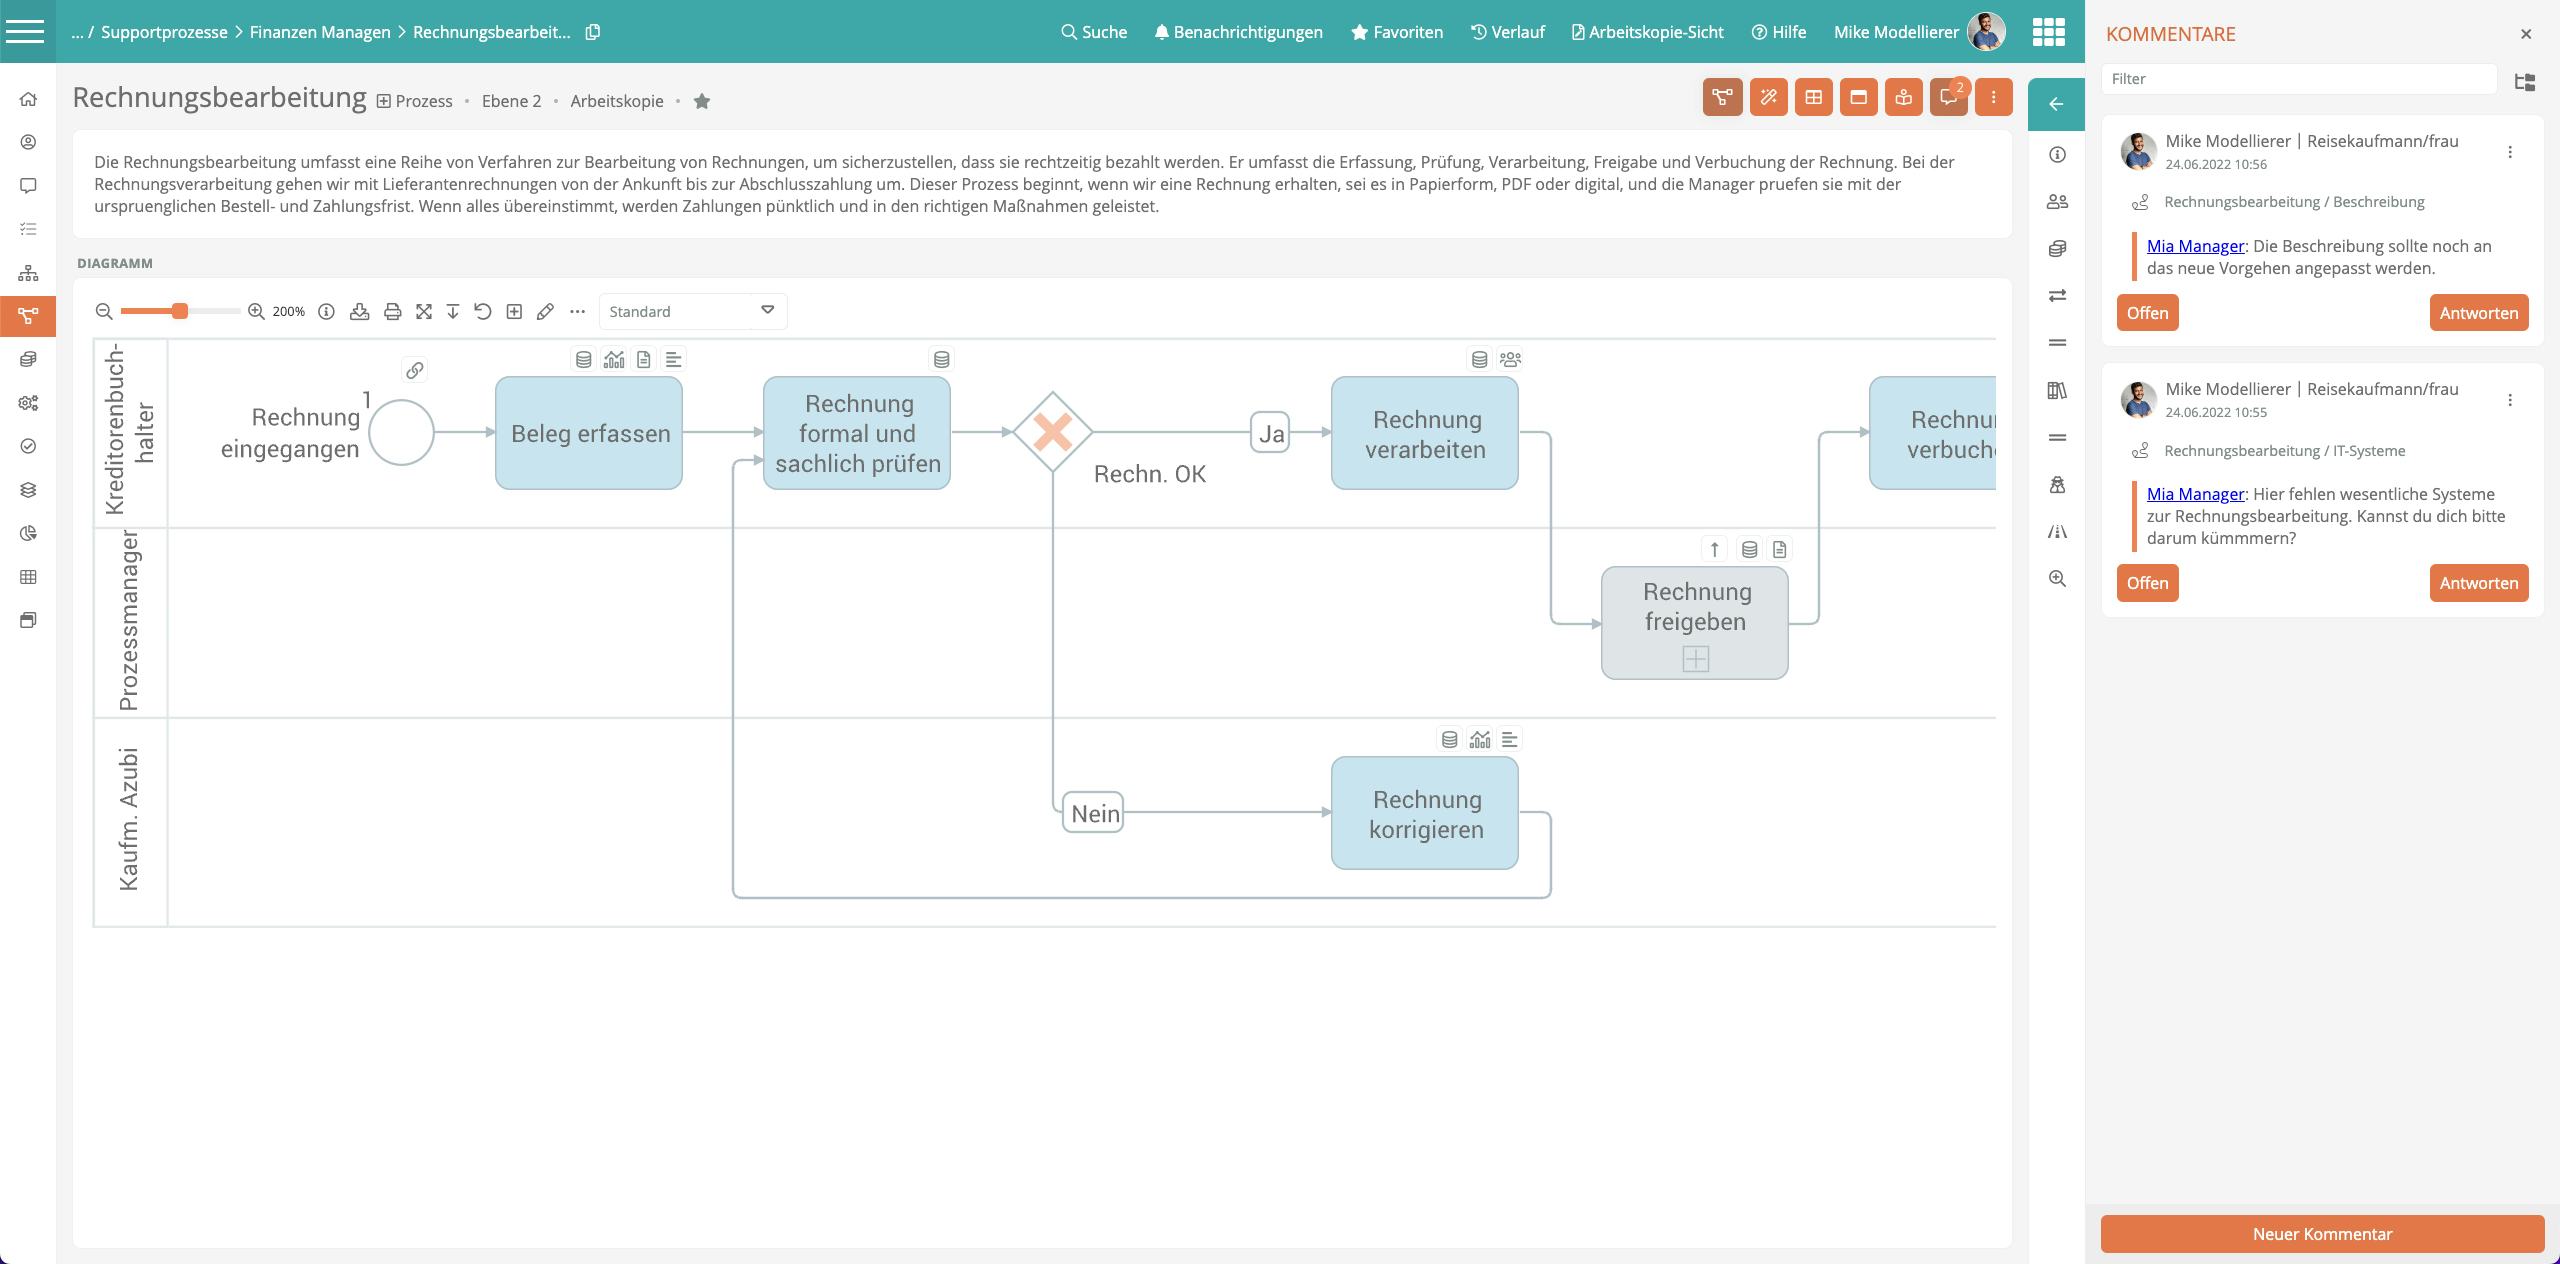Viewport: 2560px width, 1264px height.
Task: Toggle the favorite star next to Arbeitskopie
Action: [x=702, y=101]
